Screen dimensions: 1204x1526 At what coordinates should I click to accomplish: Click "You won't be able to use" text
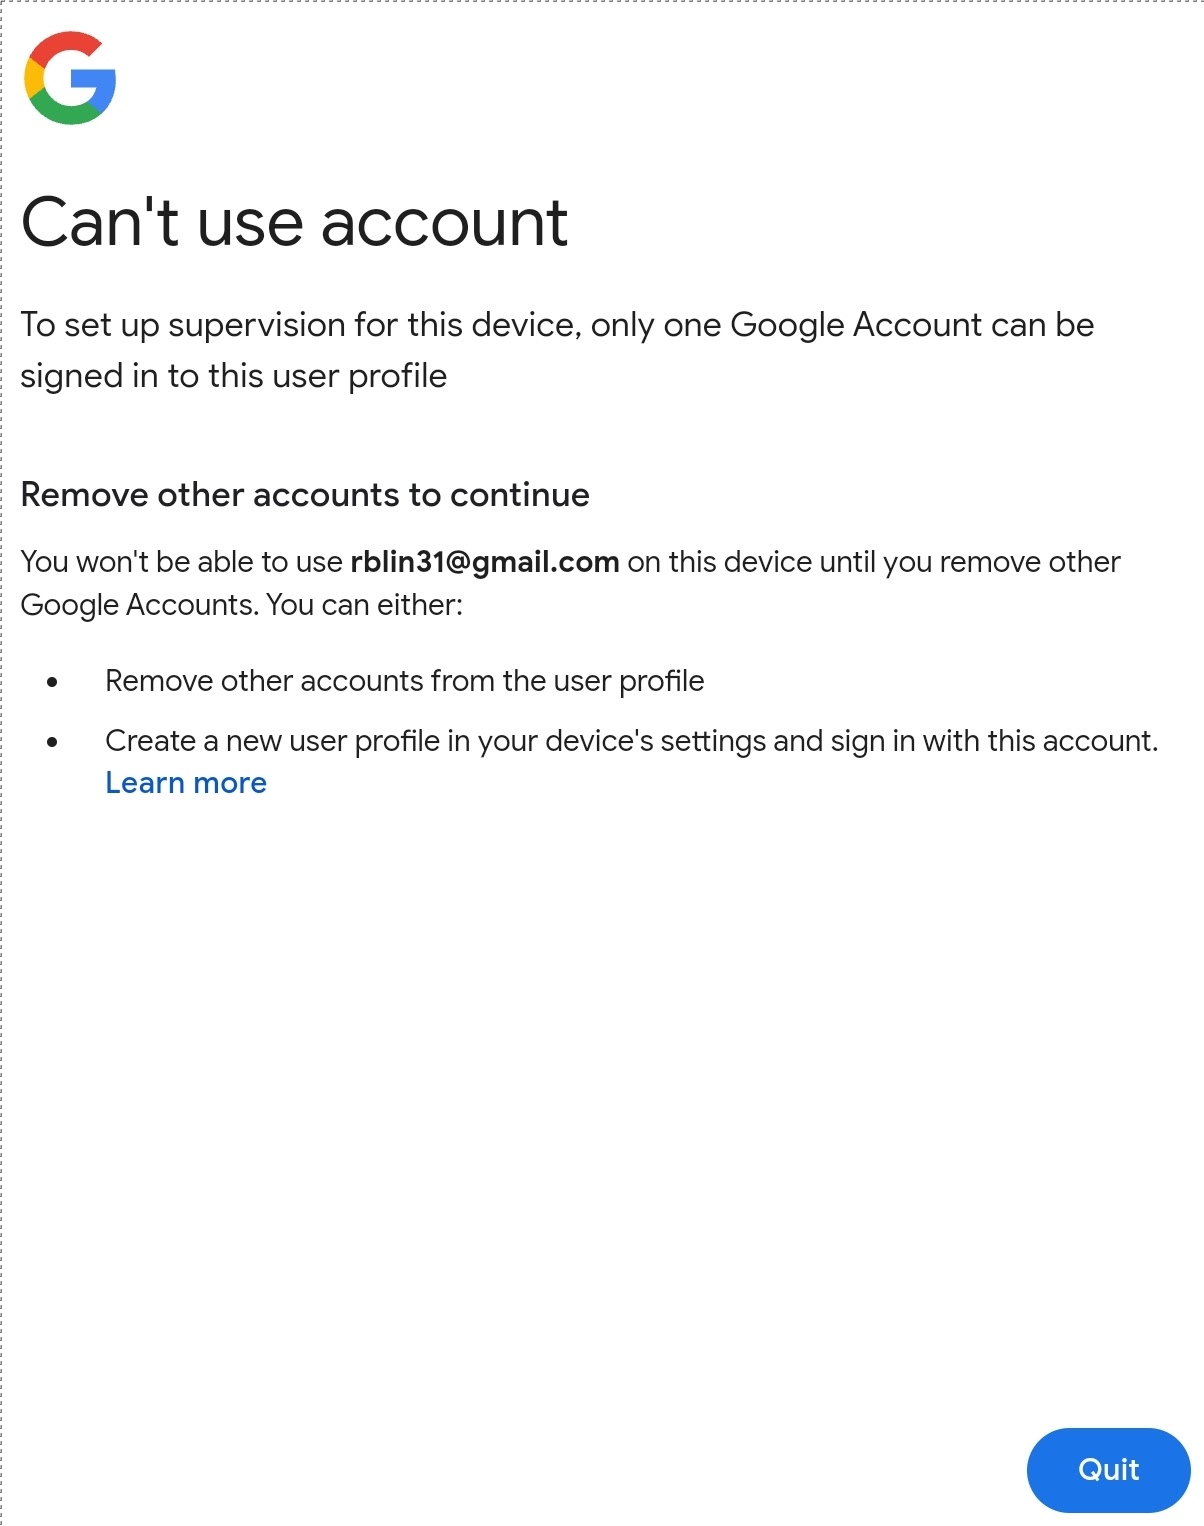[182, 562]
